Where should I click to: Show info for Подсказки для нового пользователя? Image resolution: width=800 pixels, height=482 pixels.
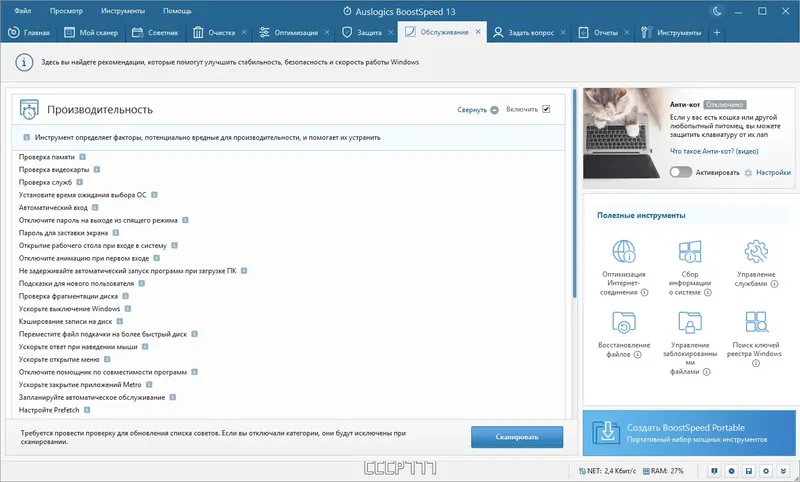point(142,283)
